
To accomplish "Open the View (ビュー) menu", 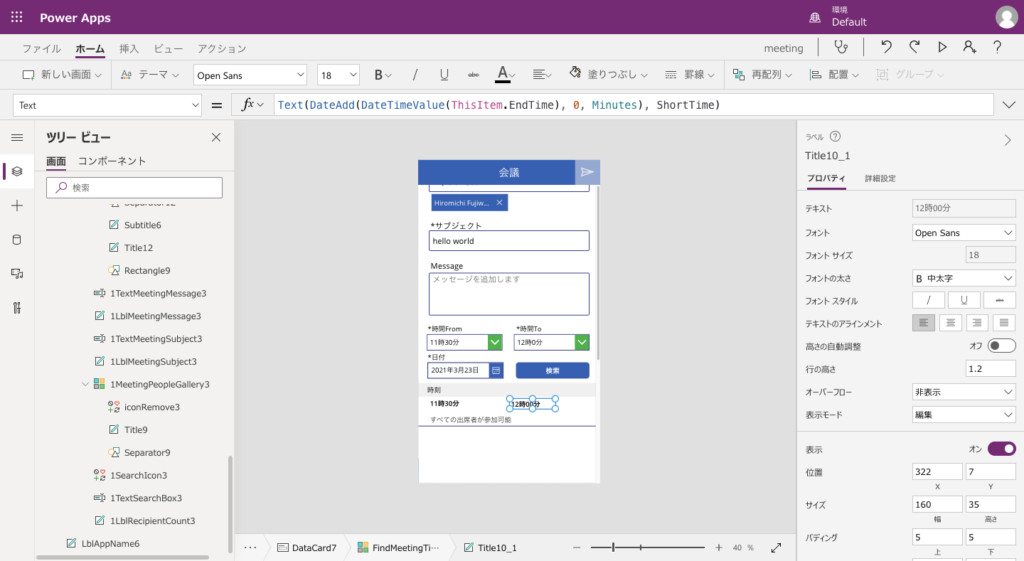I will pyautogui.click(x=168, y=48).
